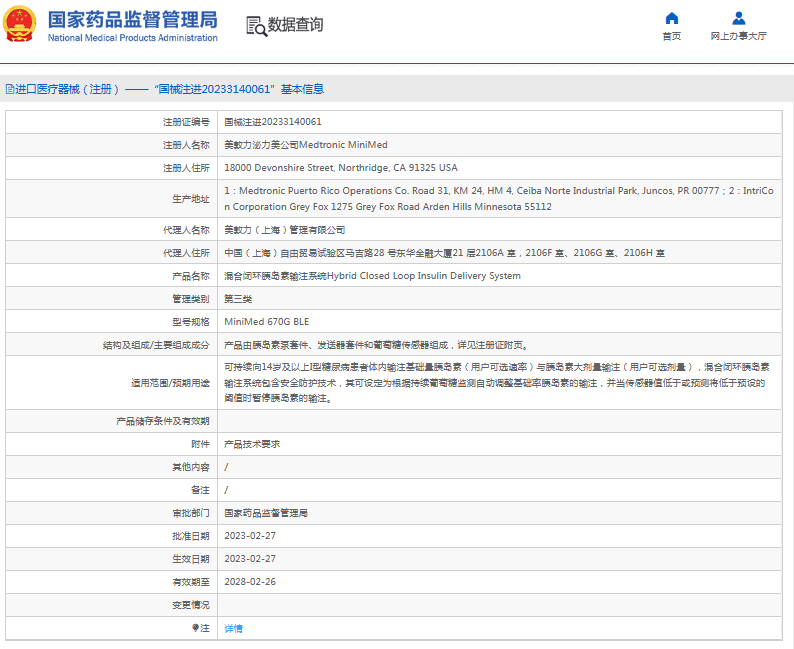Go to 首页 via the home icon
The height and width of the screenshot is (649, 794).
671,18
